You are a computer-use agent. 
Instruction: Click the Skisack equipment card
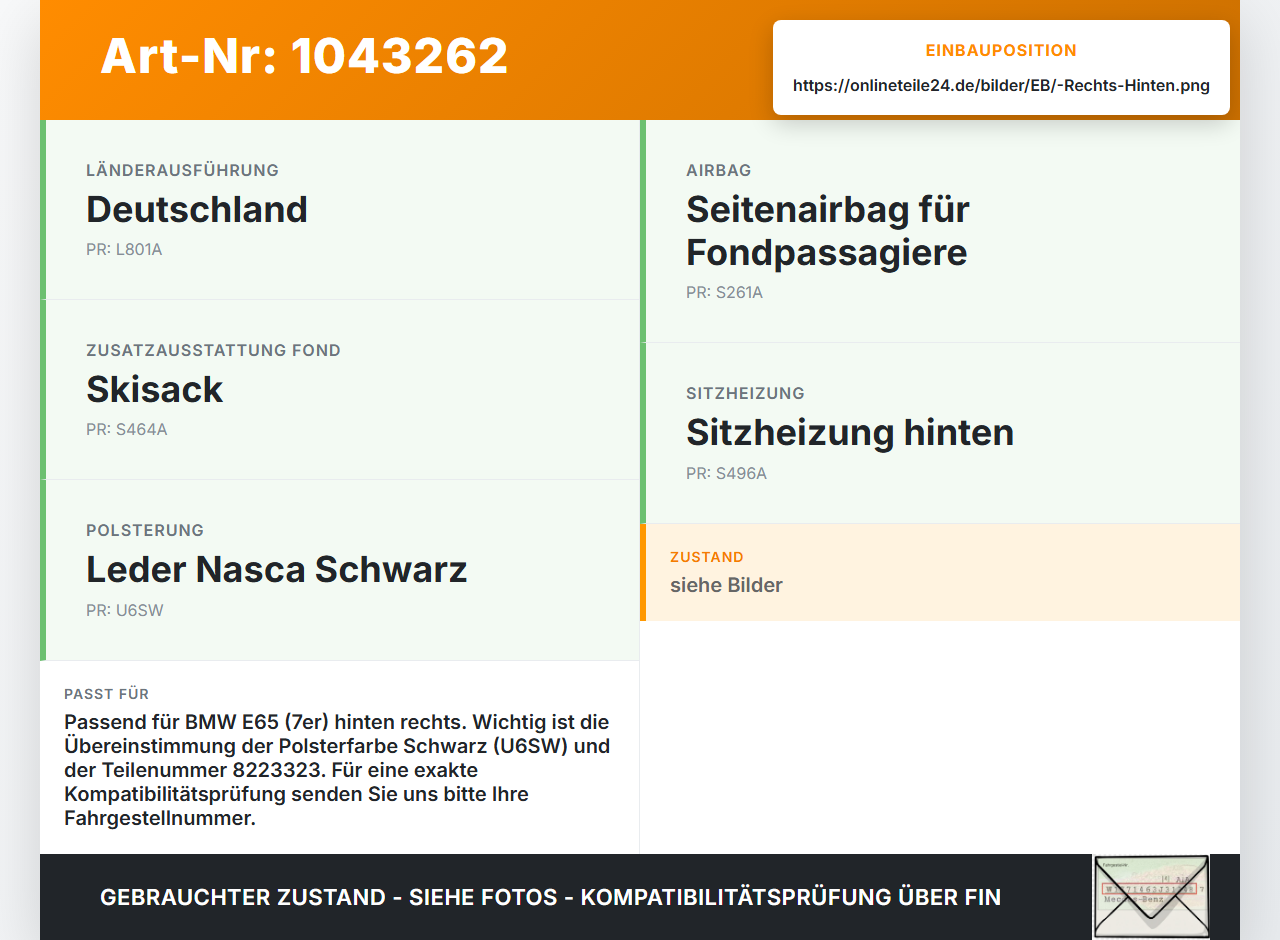click(340, 390)
